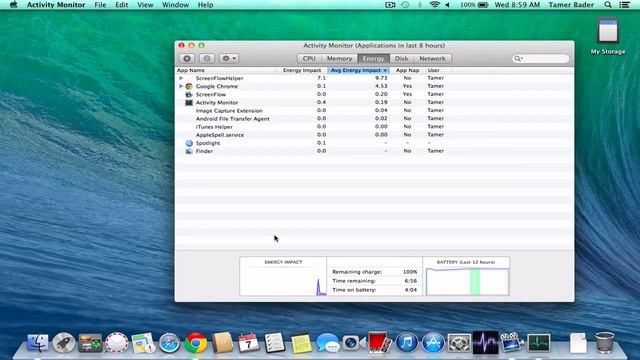Open Safari from the Dock

pos(169,342)
